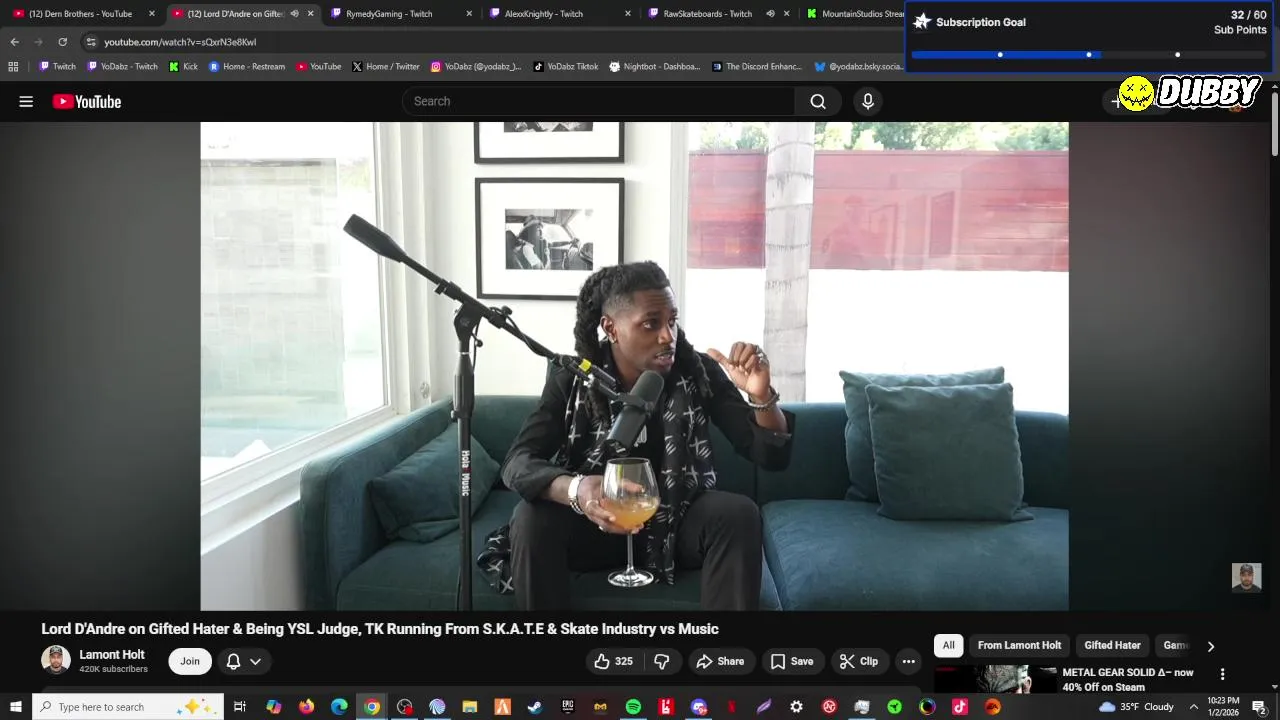This screenshot has width=1280, height=720.
Task: Open File Explorer from the taskbar
Action: point(470,707)
